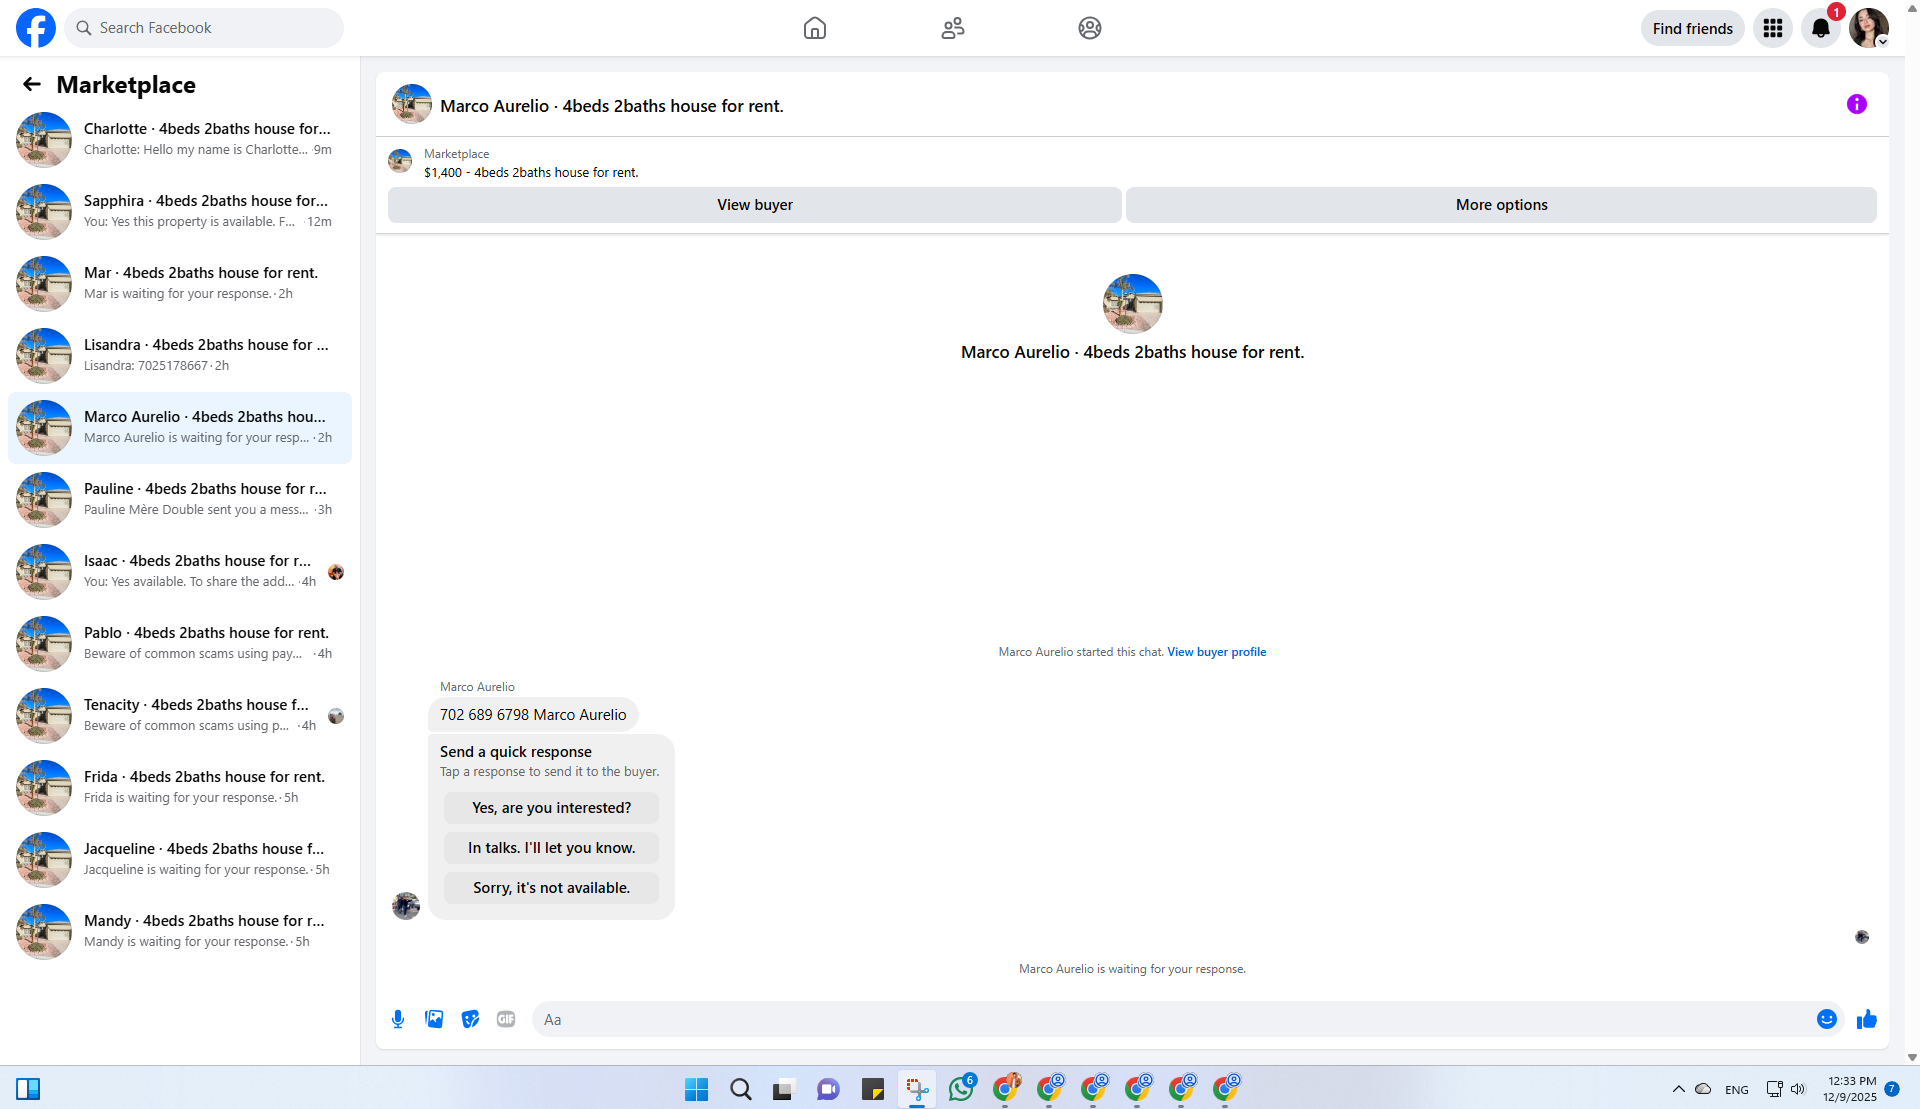Attach a photo using the image icon

click(x=434, y=1019)
